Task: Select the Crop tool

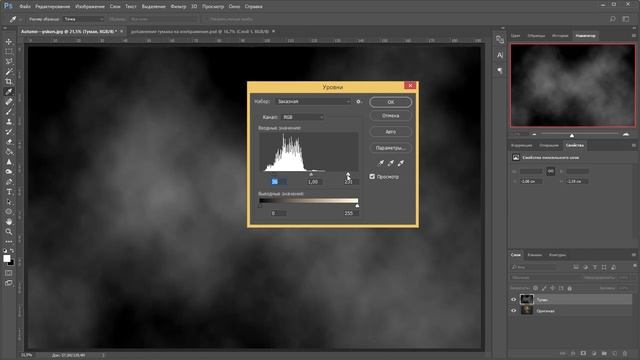Action: click(9, 82)
